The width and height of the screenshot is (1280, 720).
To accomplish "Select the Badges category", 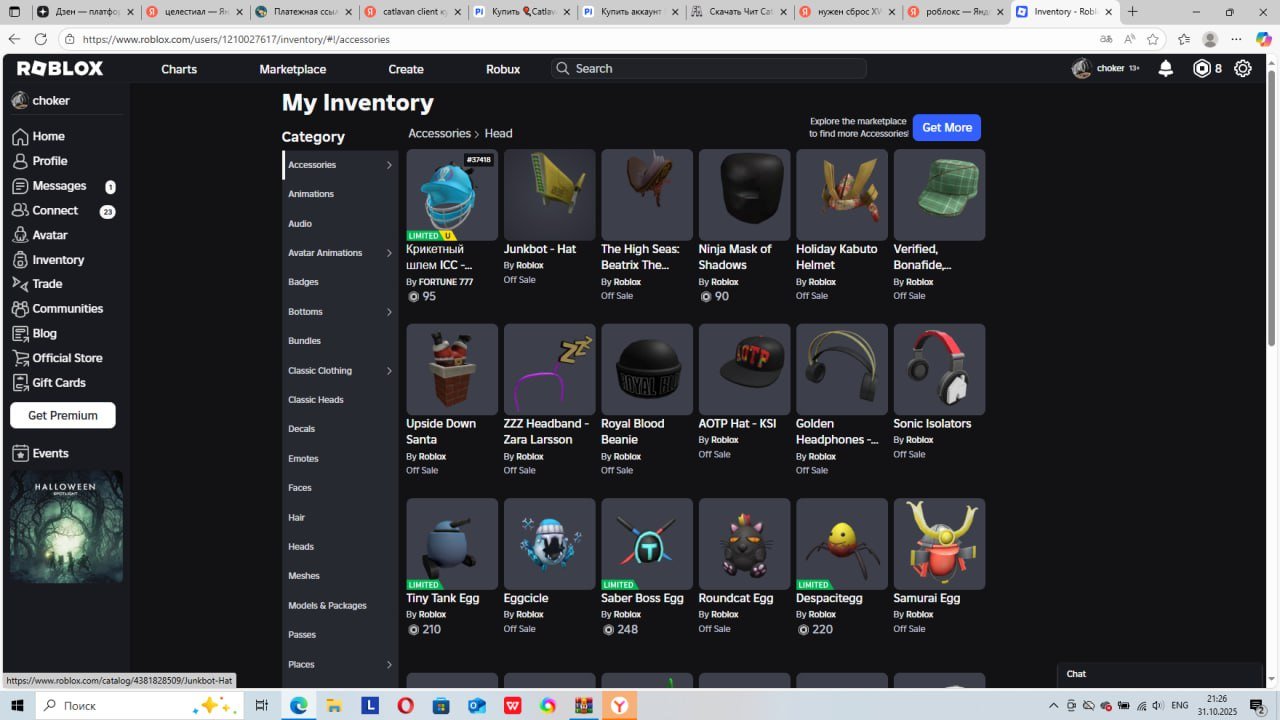I will tap(303, 282).
